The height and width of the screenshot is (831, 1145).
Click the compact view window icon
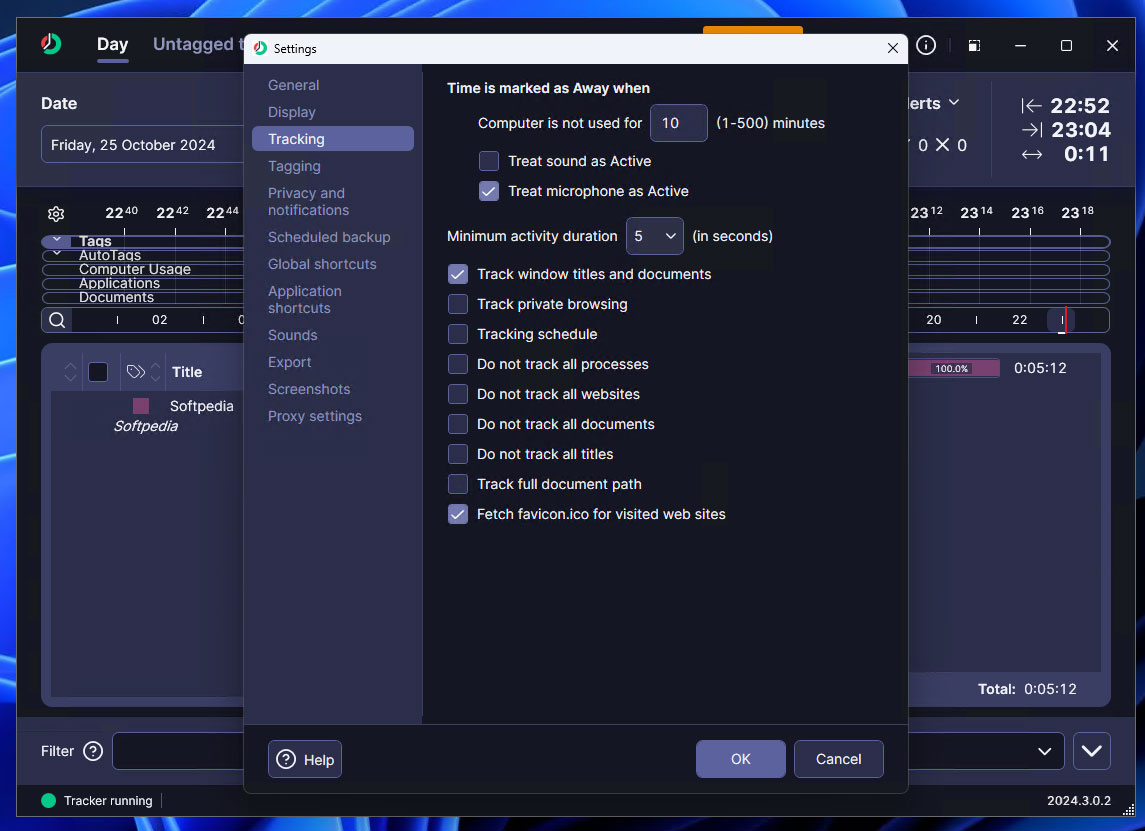974,46
